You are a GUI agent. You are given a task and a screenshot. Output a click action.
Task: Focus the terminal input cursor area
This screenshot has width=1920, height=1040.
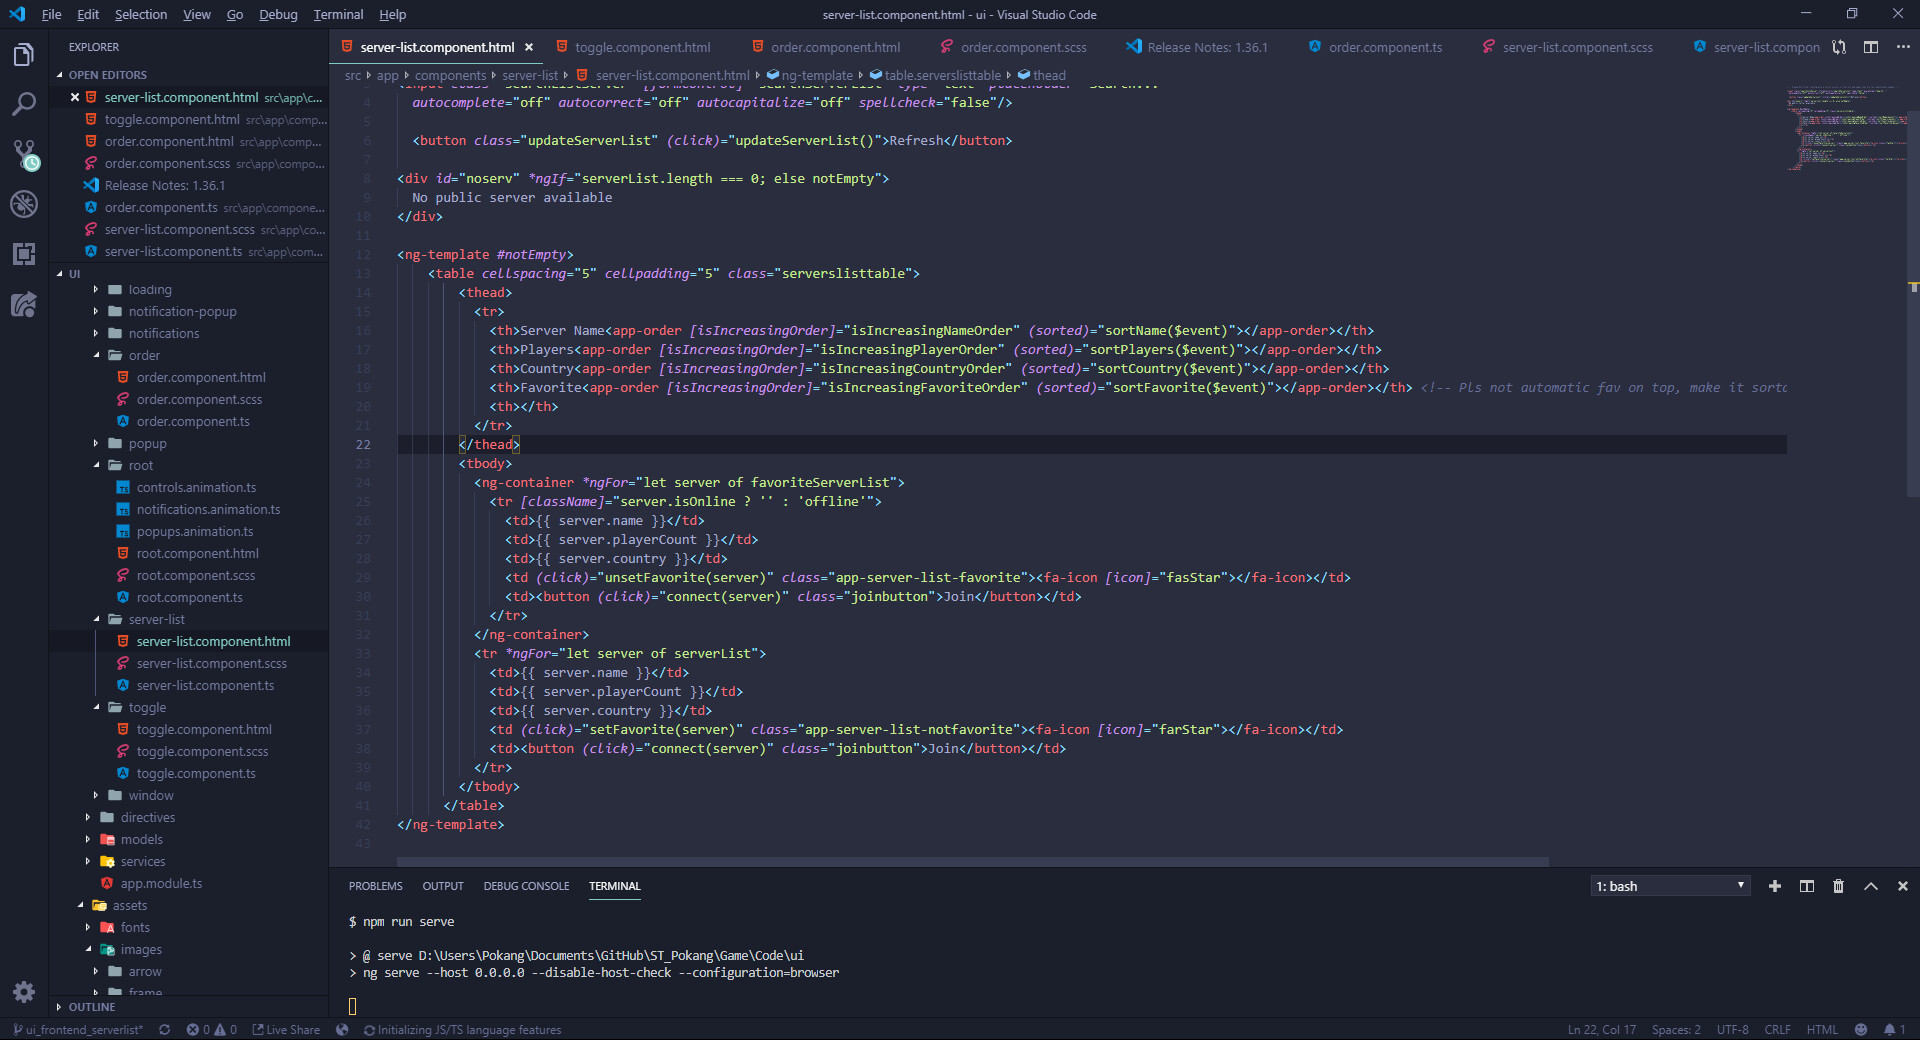(x=352, y=1006)
